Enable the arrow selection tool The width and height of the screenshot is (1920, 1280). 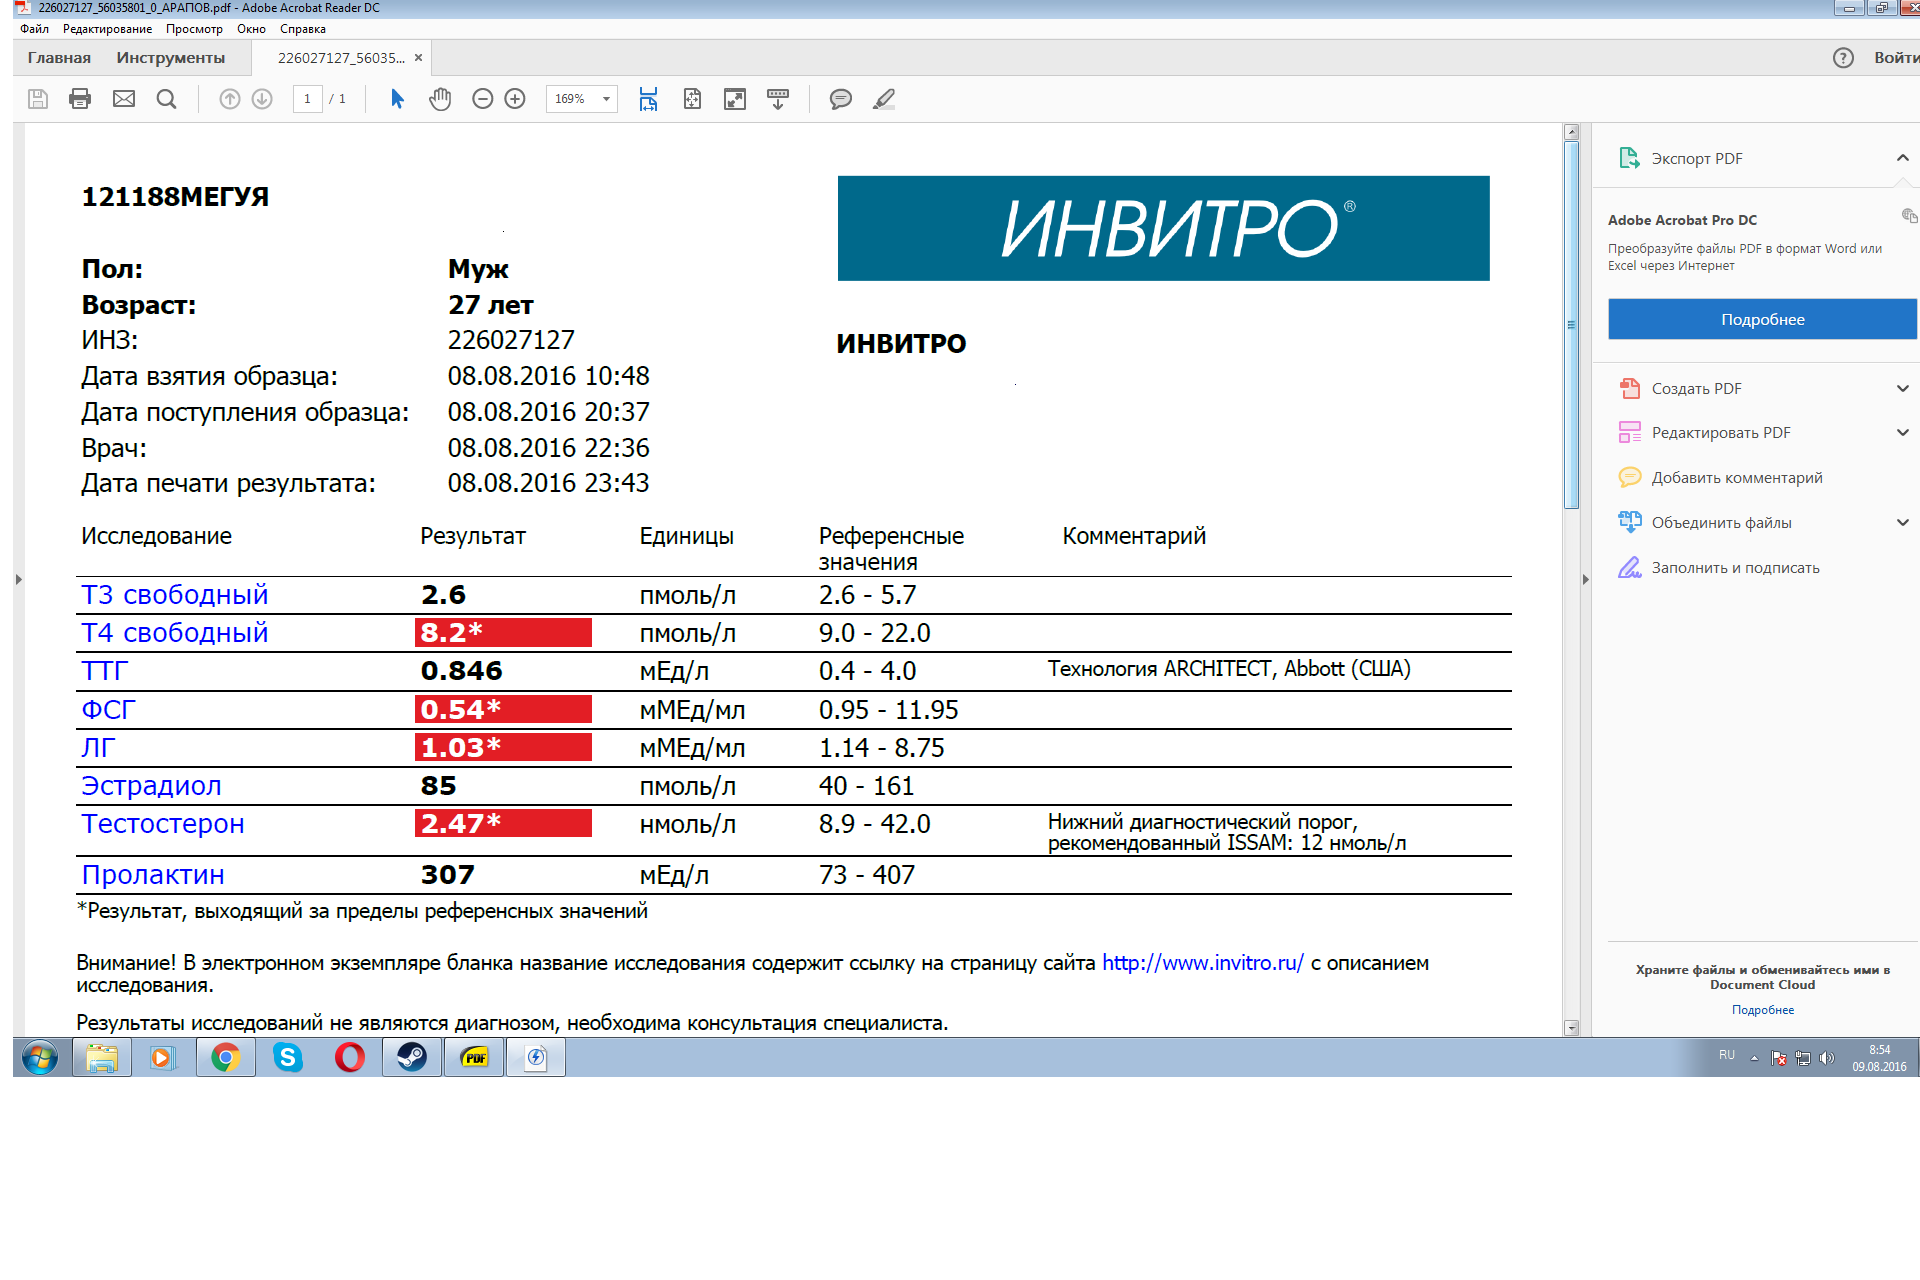pyautogui.click(x=397, y=99)
